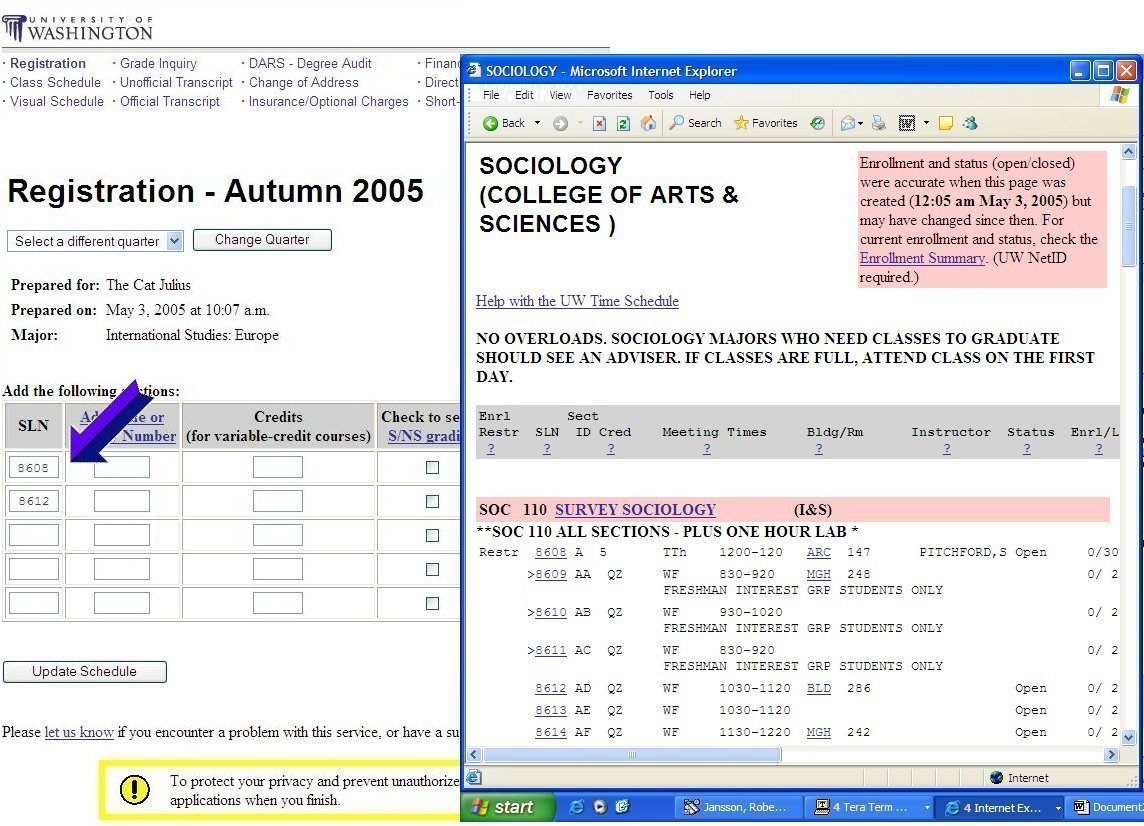Click the yellow Discuss note icon
Image resolution: width=1144 pixels, height=826 pixels.
pyautogui.click(x=946, y=123)
